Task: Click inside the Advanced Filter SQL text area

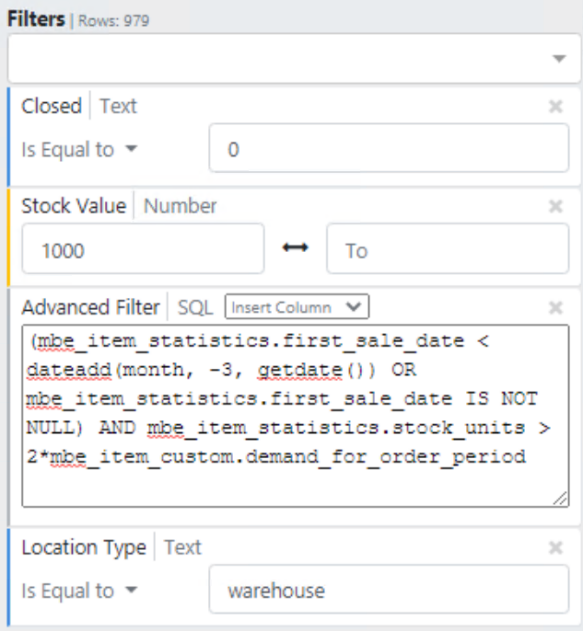Action: click(295, 416)
